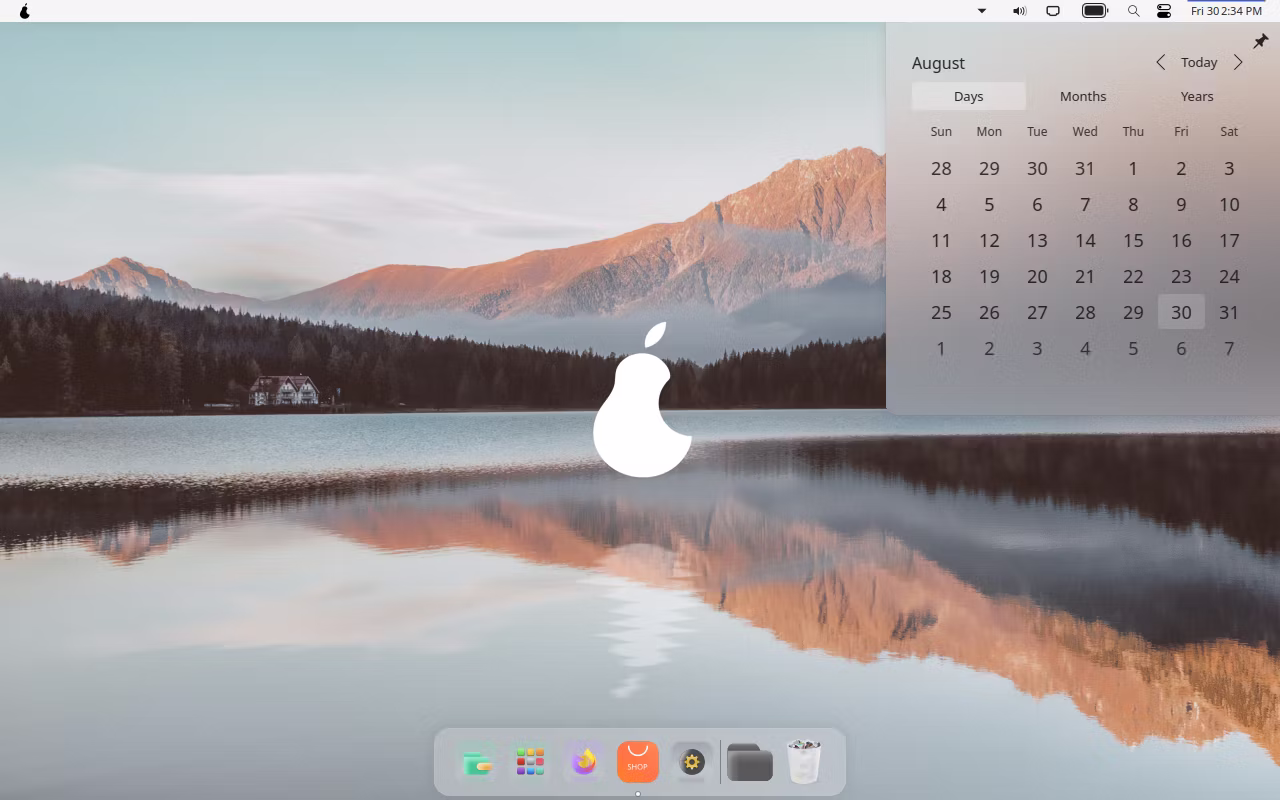1280x800 pixels.
Task: Expand the hidden tray icons arrow
Action: click(x=982, y=11)
